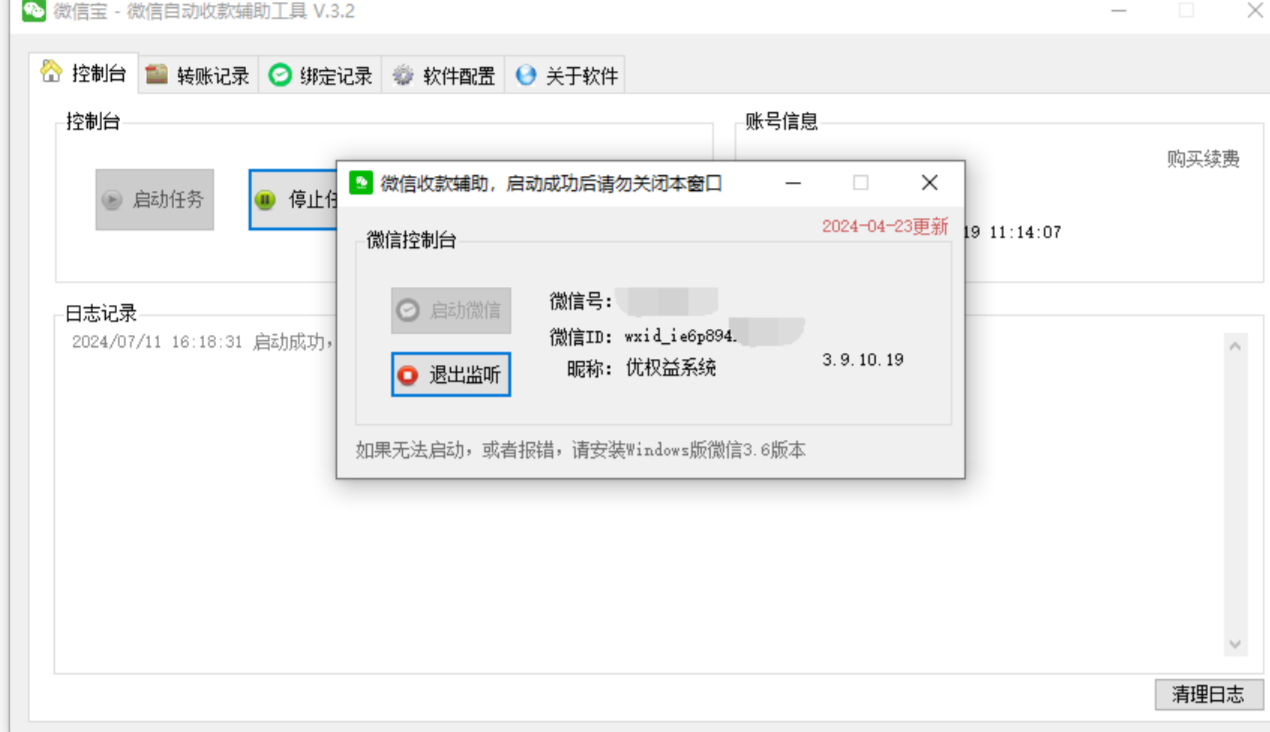
Task: Click the globe icon on 关于软件 tab
Action: [x=525, y=75]
